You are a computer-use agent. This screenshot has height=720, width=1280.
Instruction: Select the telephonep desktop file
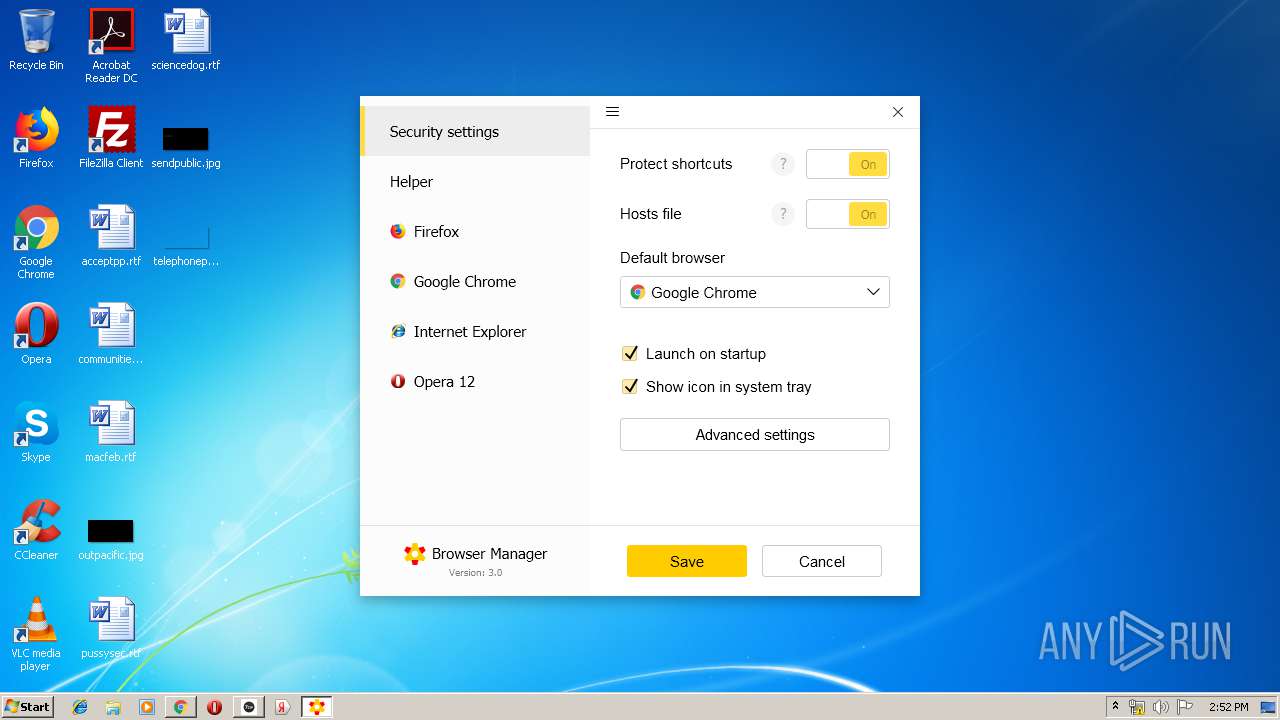click(x=186, y=246)
